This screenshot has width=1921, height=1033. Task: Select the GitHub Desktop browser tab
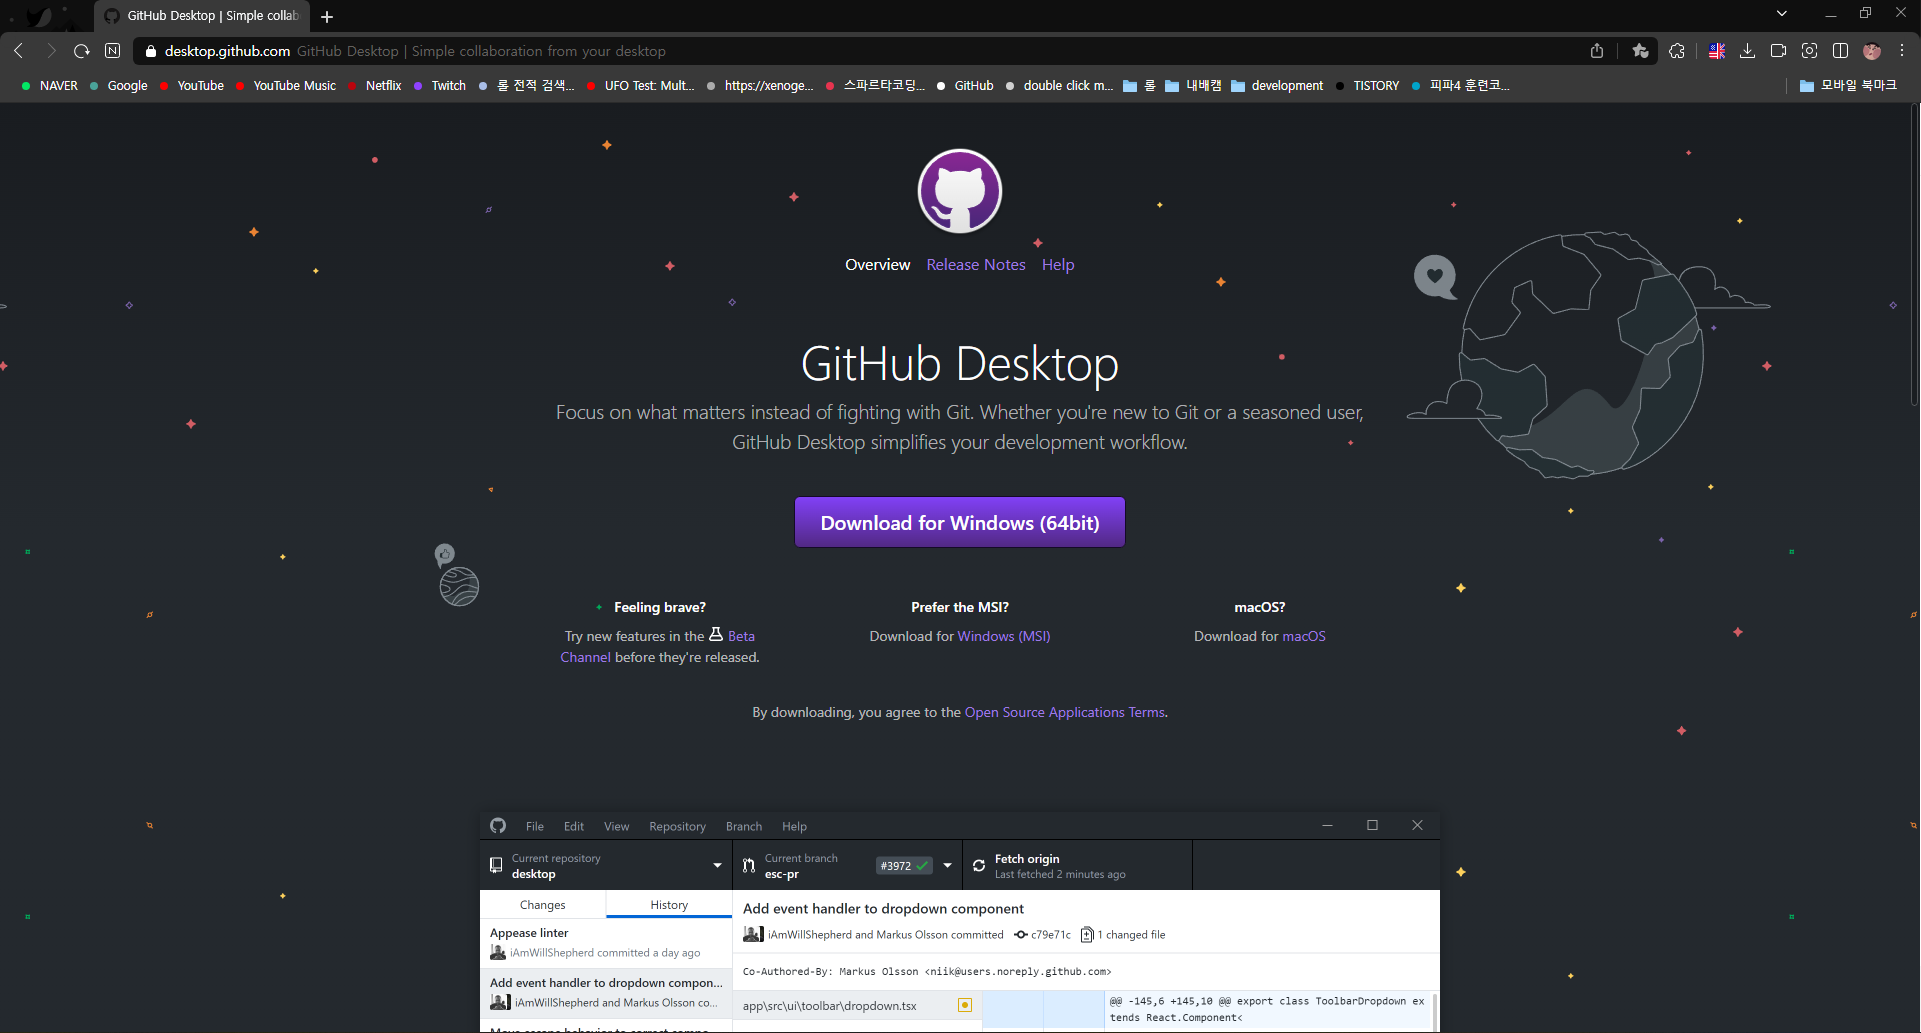coord(202,16)
